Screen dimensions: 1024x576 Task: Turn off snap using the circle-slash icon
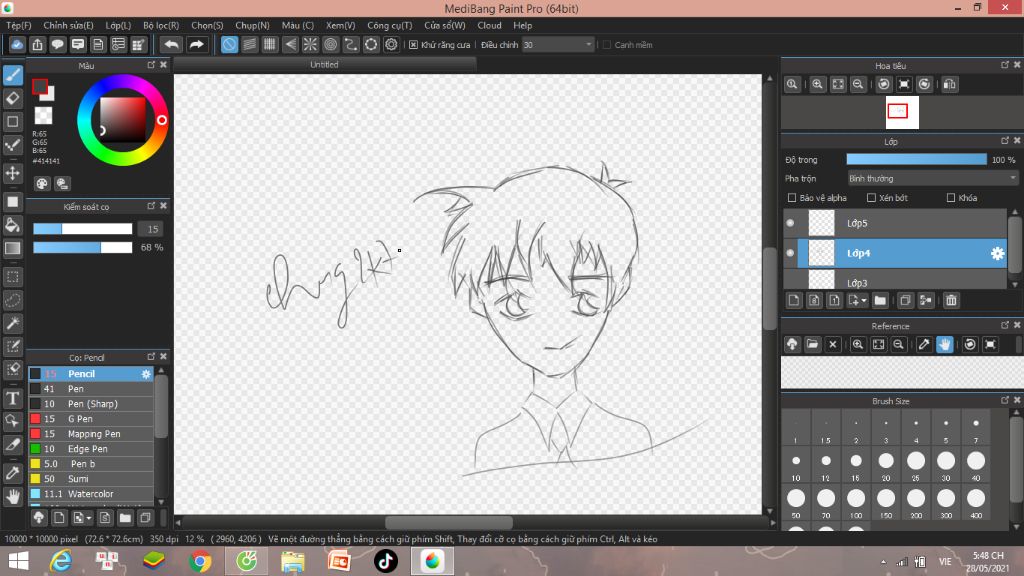229,44
